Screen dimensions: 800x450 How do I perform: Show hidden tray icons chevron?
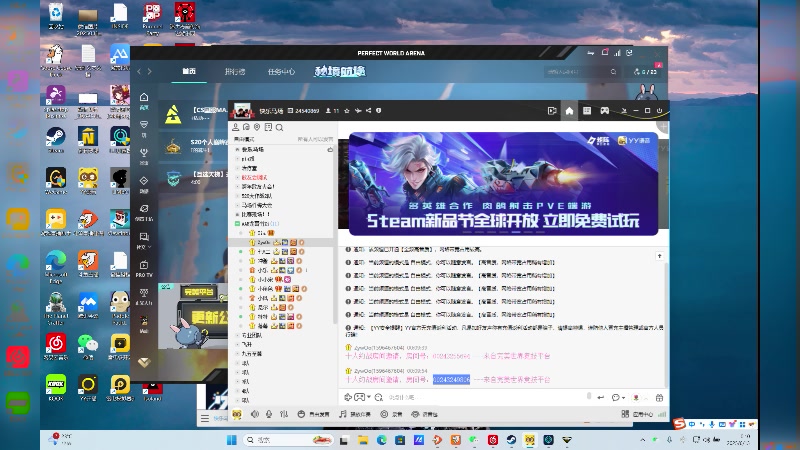point(642,440)
